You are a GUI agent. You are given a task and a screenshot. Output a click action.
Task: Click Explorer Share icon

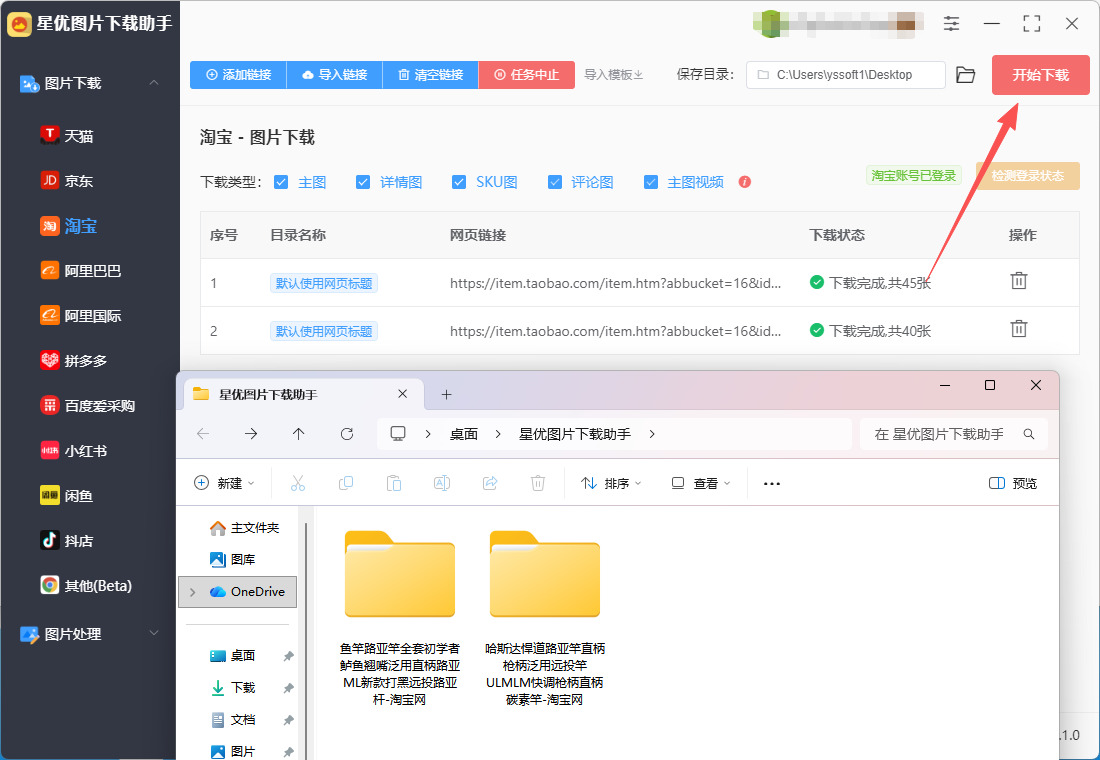click(490, 483)
